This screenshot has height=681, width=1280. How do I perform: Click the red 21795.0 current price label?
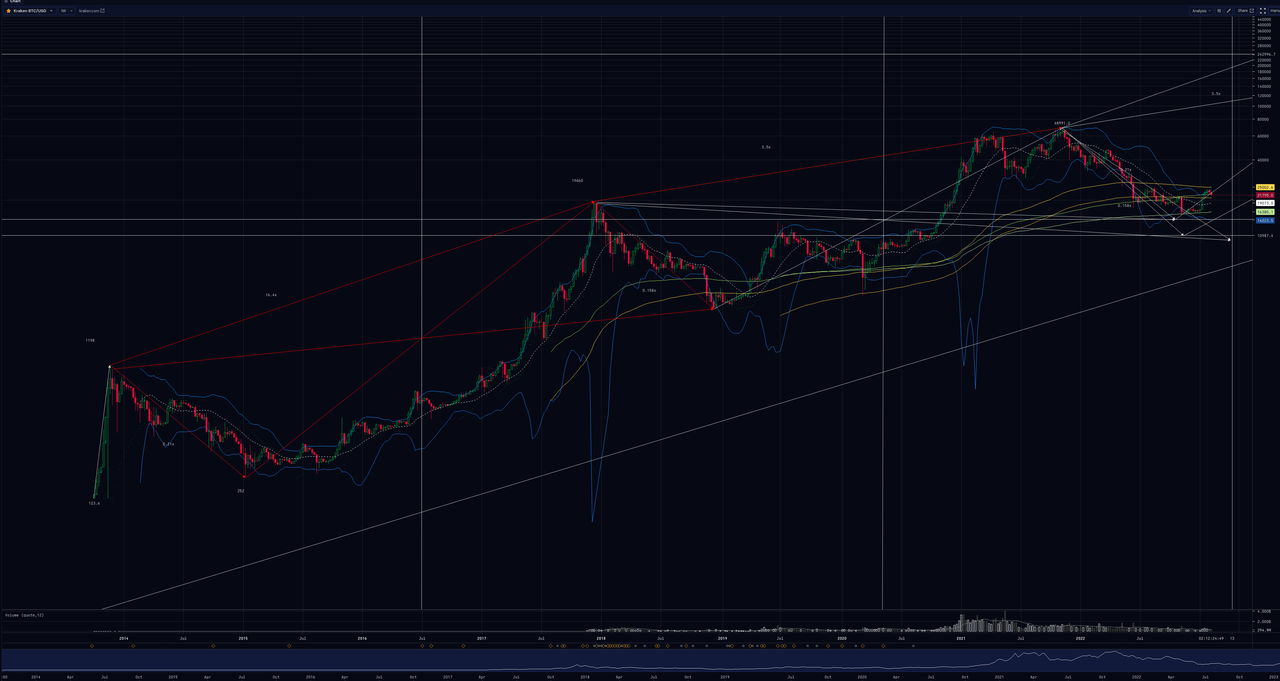point(1265,195)
